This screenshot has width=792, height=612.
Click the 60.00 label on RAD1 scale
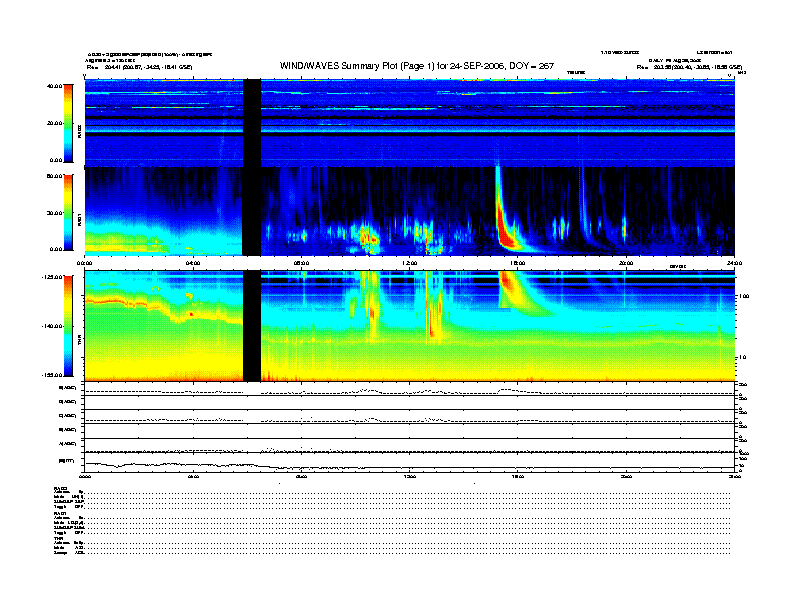(55, 176)
